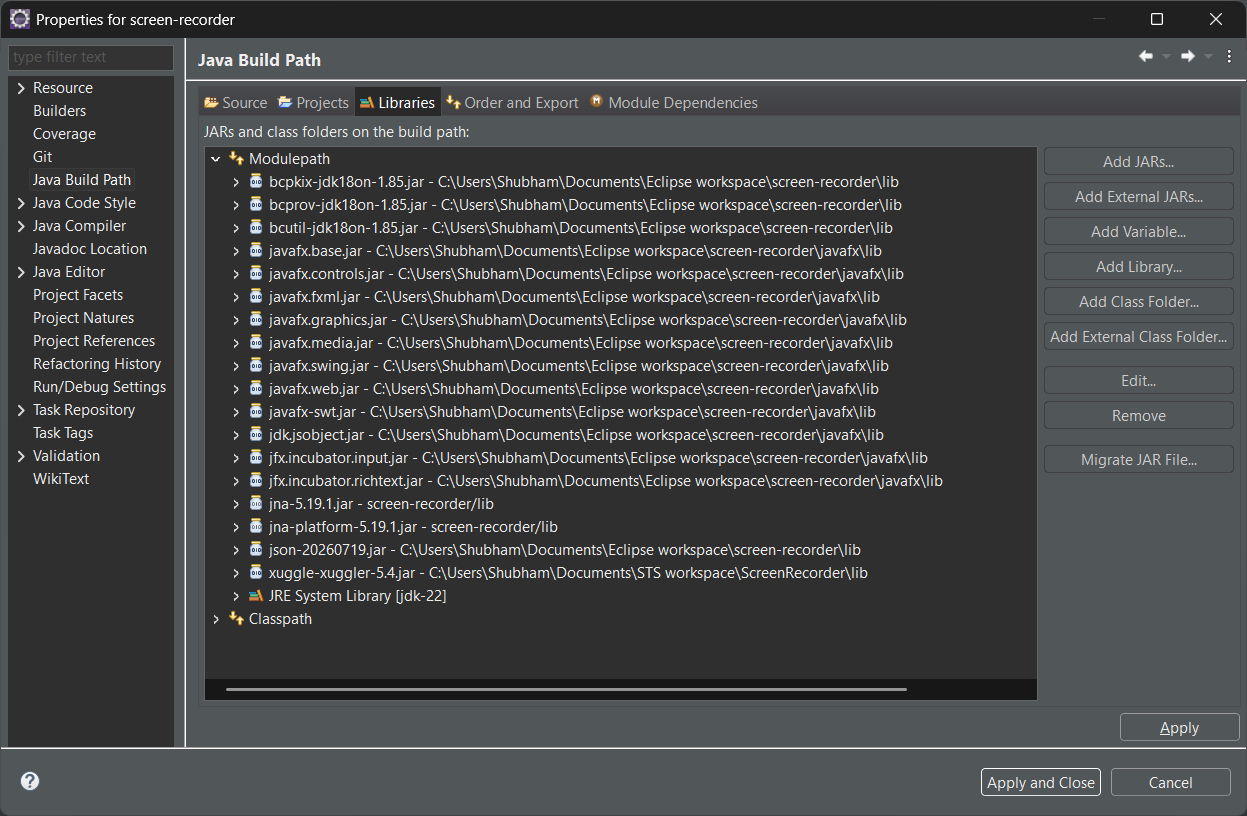Screen dimensions: 1247x816
Task: Expand the Validation category
Action: (x=21, y=457)
